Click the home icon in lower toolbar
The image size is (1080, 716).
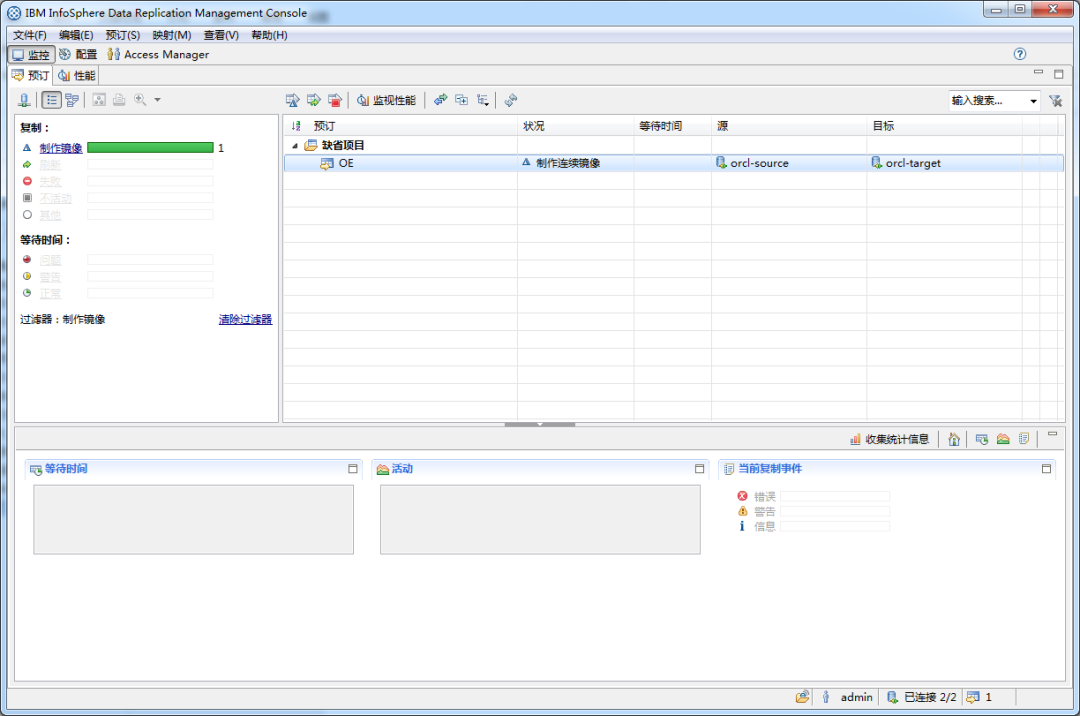(954, 439)
